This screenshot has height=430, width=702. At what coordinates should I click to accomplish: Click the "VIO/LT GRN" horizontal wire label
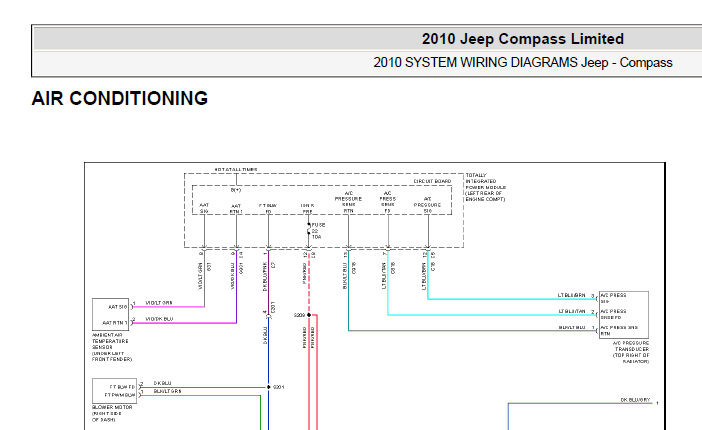(x=159, y=303)
